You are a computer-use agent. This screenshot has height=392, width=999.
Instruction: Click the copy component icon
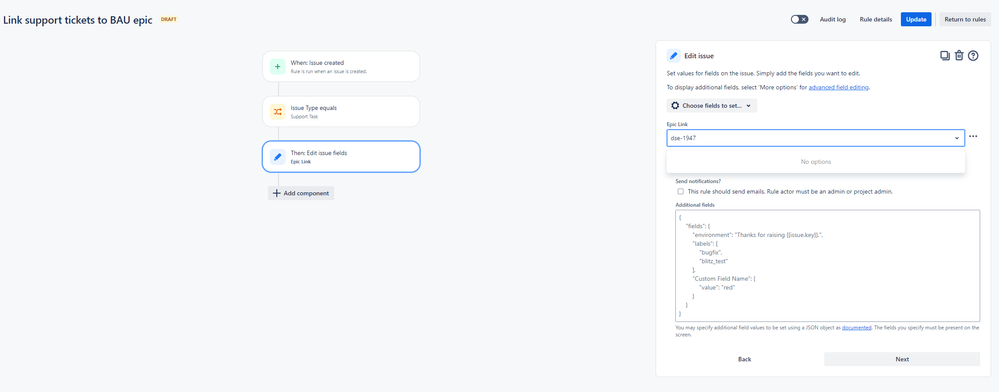[945, 55]
